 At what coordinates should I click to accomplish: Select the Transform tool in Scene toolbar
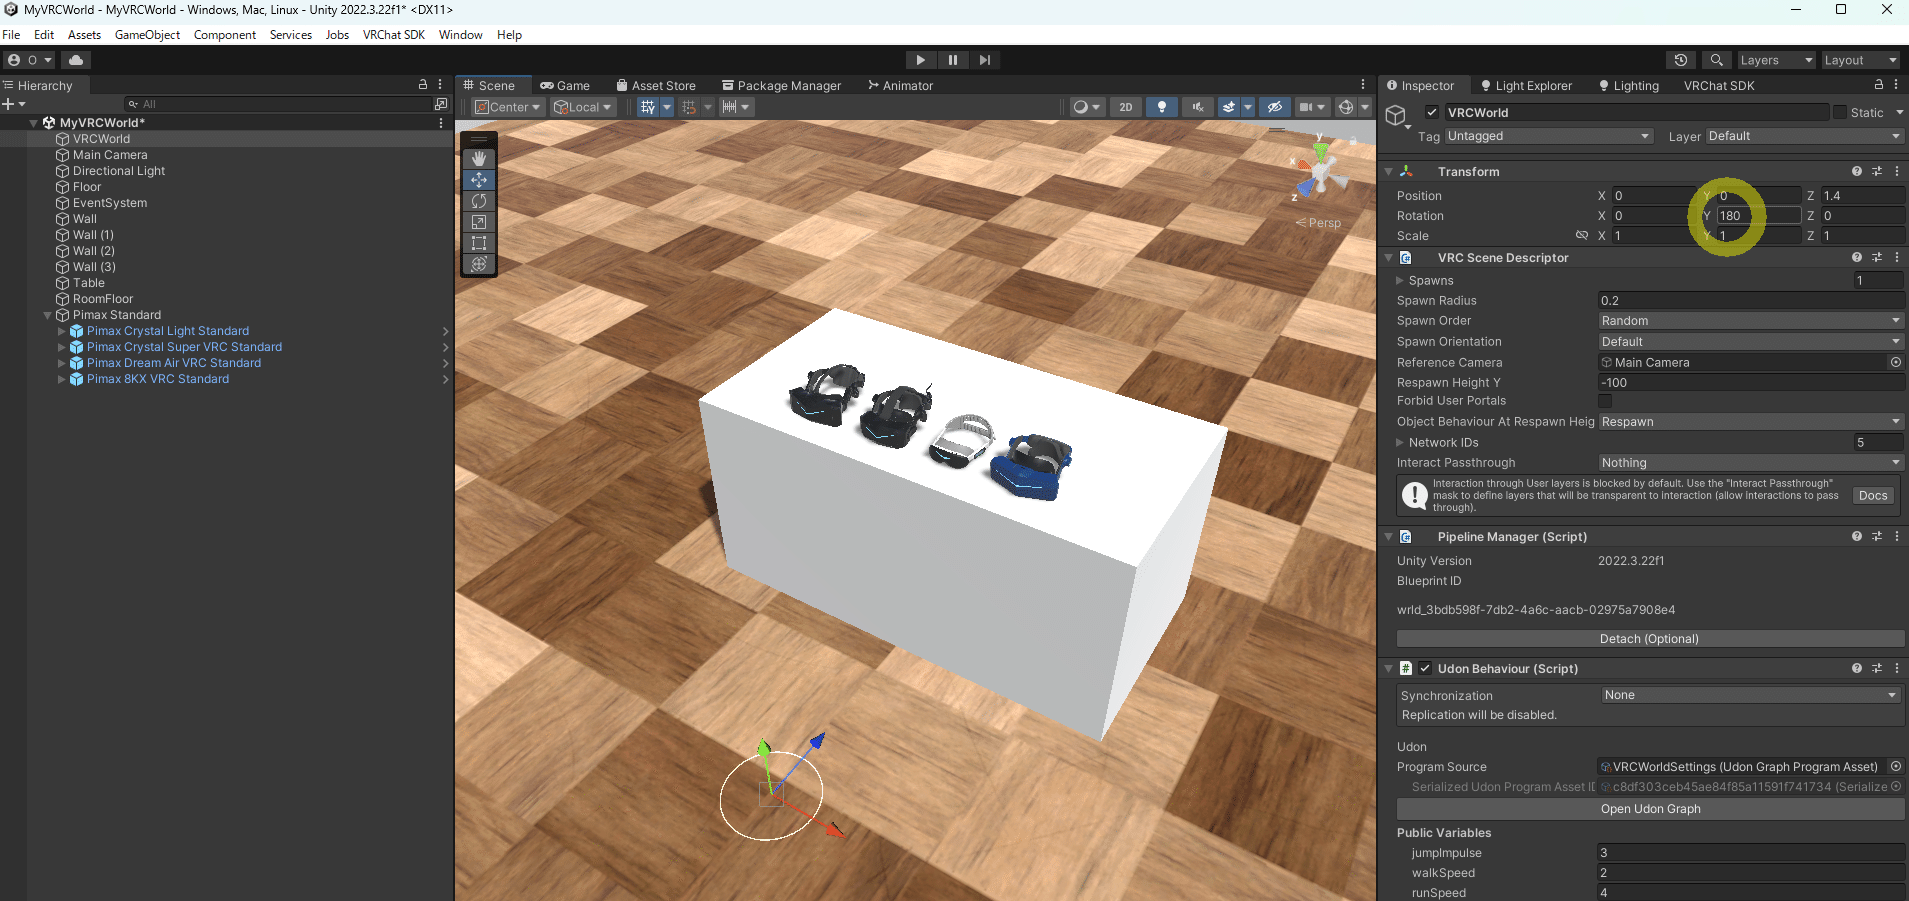coord(479,264)
